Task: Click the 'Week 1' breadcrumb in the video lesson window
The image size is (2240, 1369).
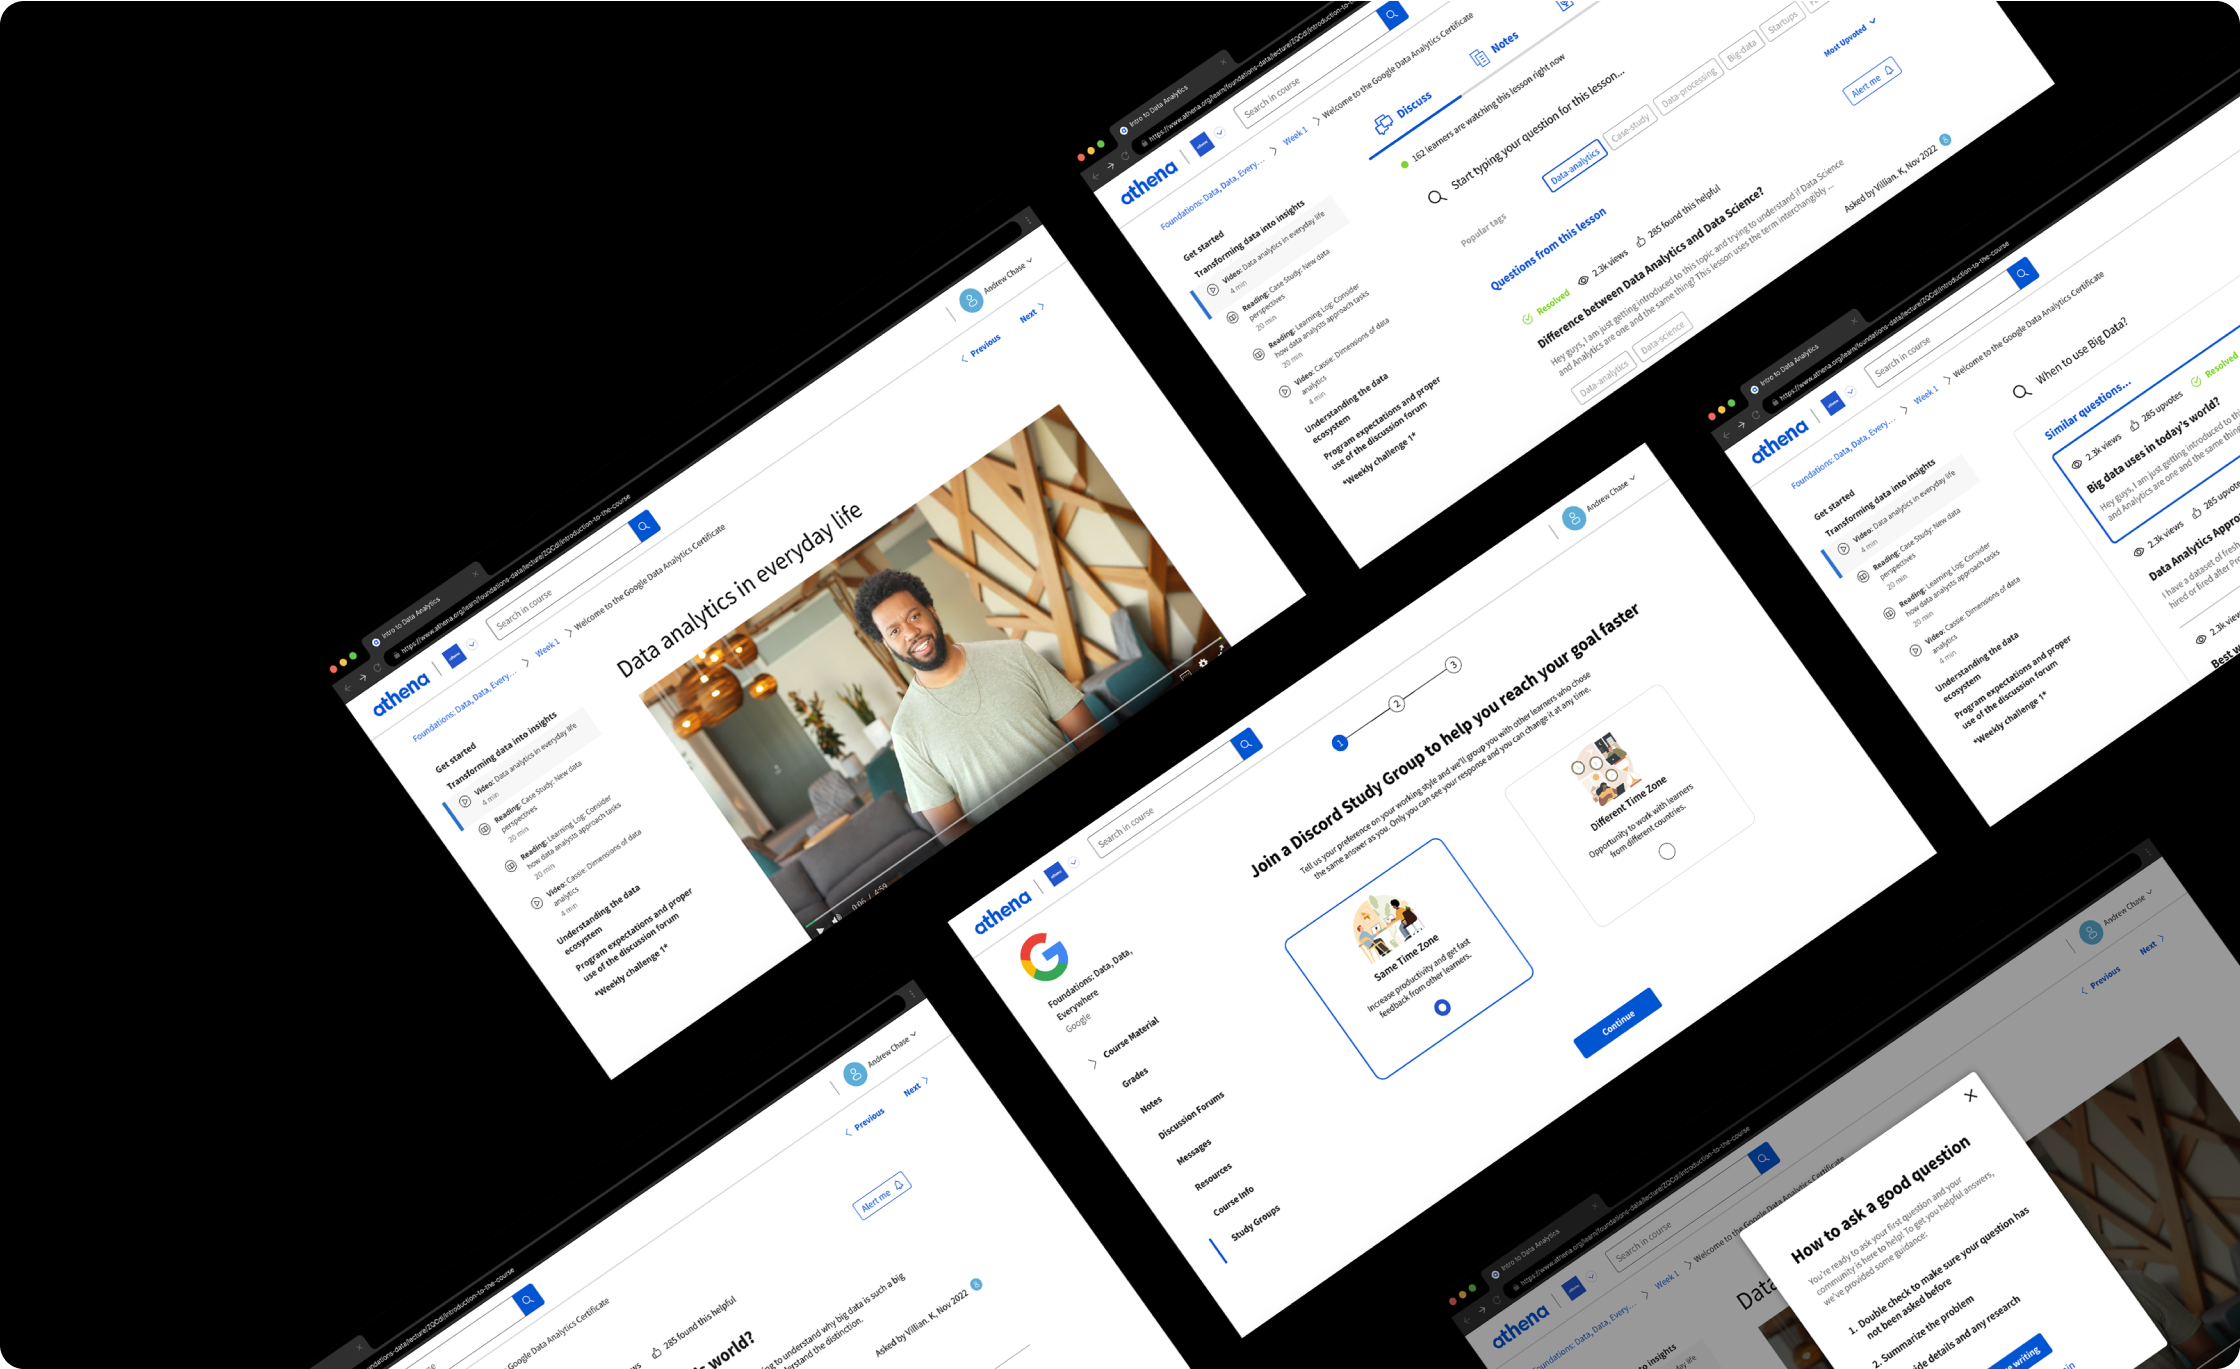Action: coord(546,648)
